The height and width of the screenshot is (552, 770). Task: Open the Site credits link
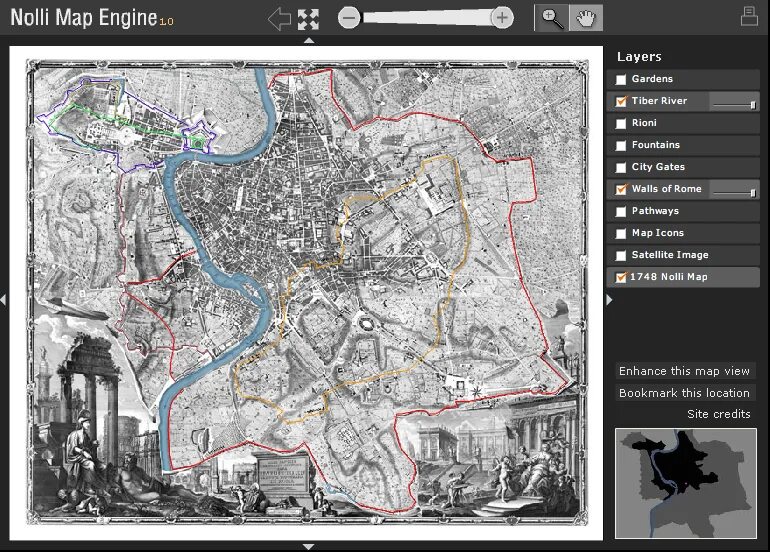click(x=718, y=414)
